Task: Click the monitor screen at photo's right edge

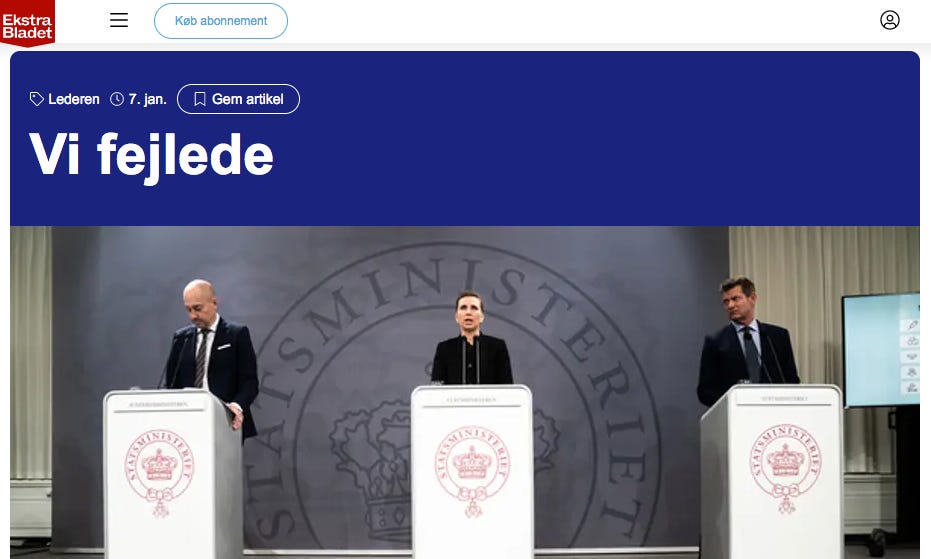Action: click(881, 350)
